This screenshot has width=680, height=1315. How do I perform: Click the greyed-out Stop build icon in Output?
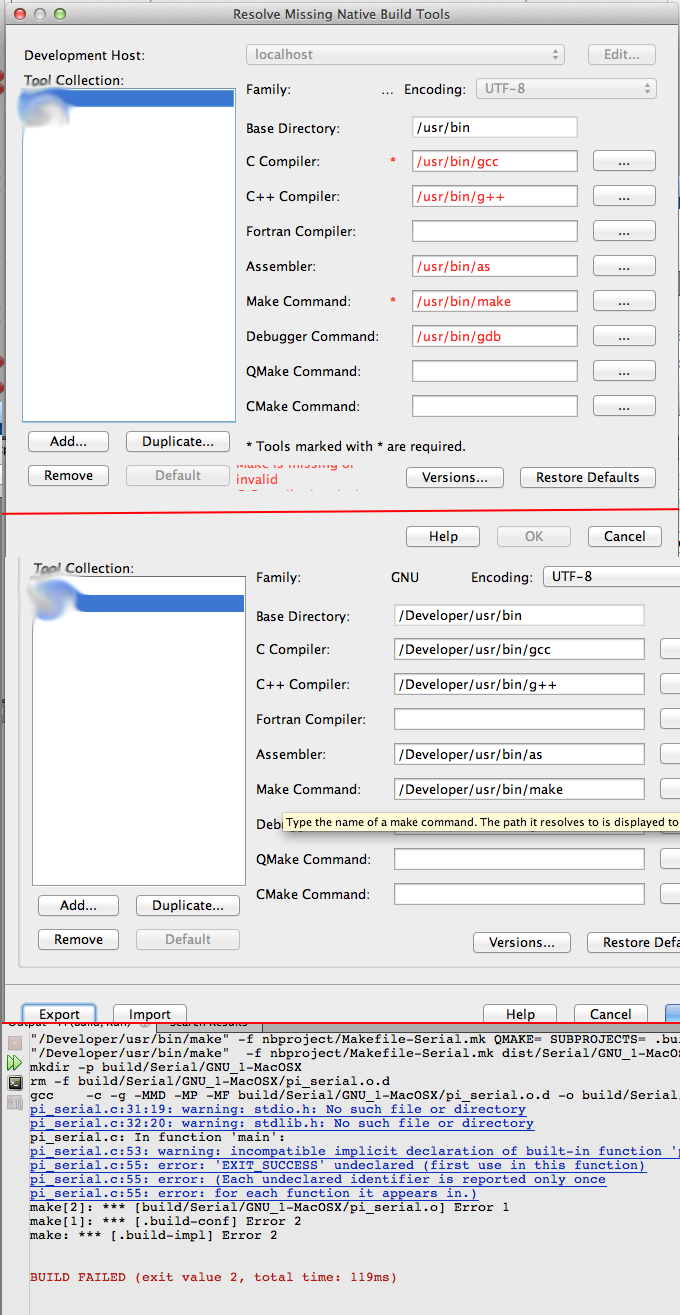[15, 1042]
